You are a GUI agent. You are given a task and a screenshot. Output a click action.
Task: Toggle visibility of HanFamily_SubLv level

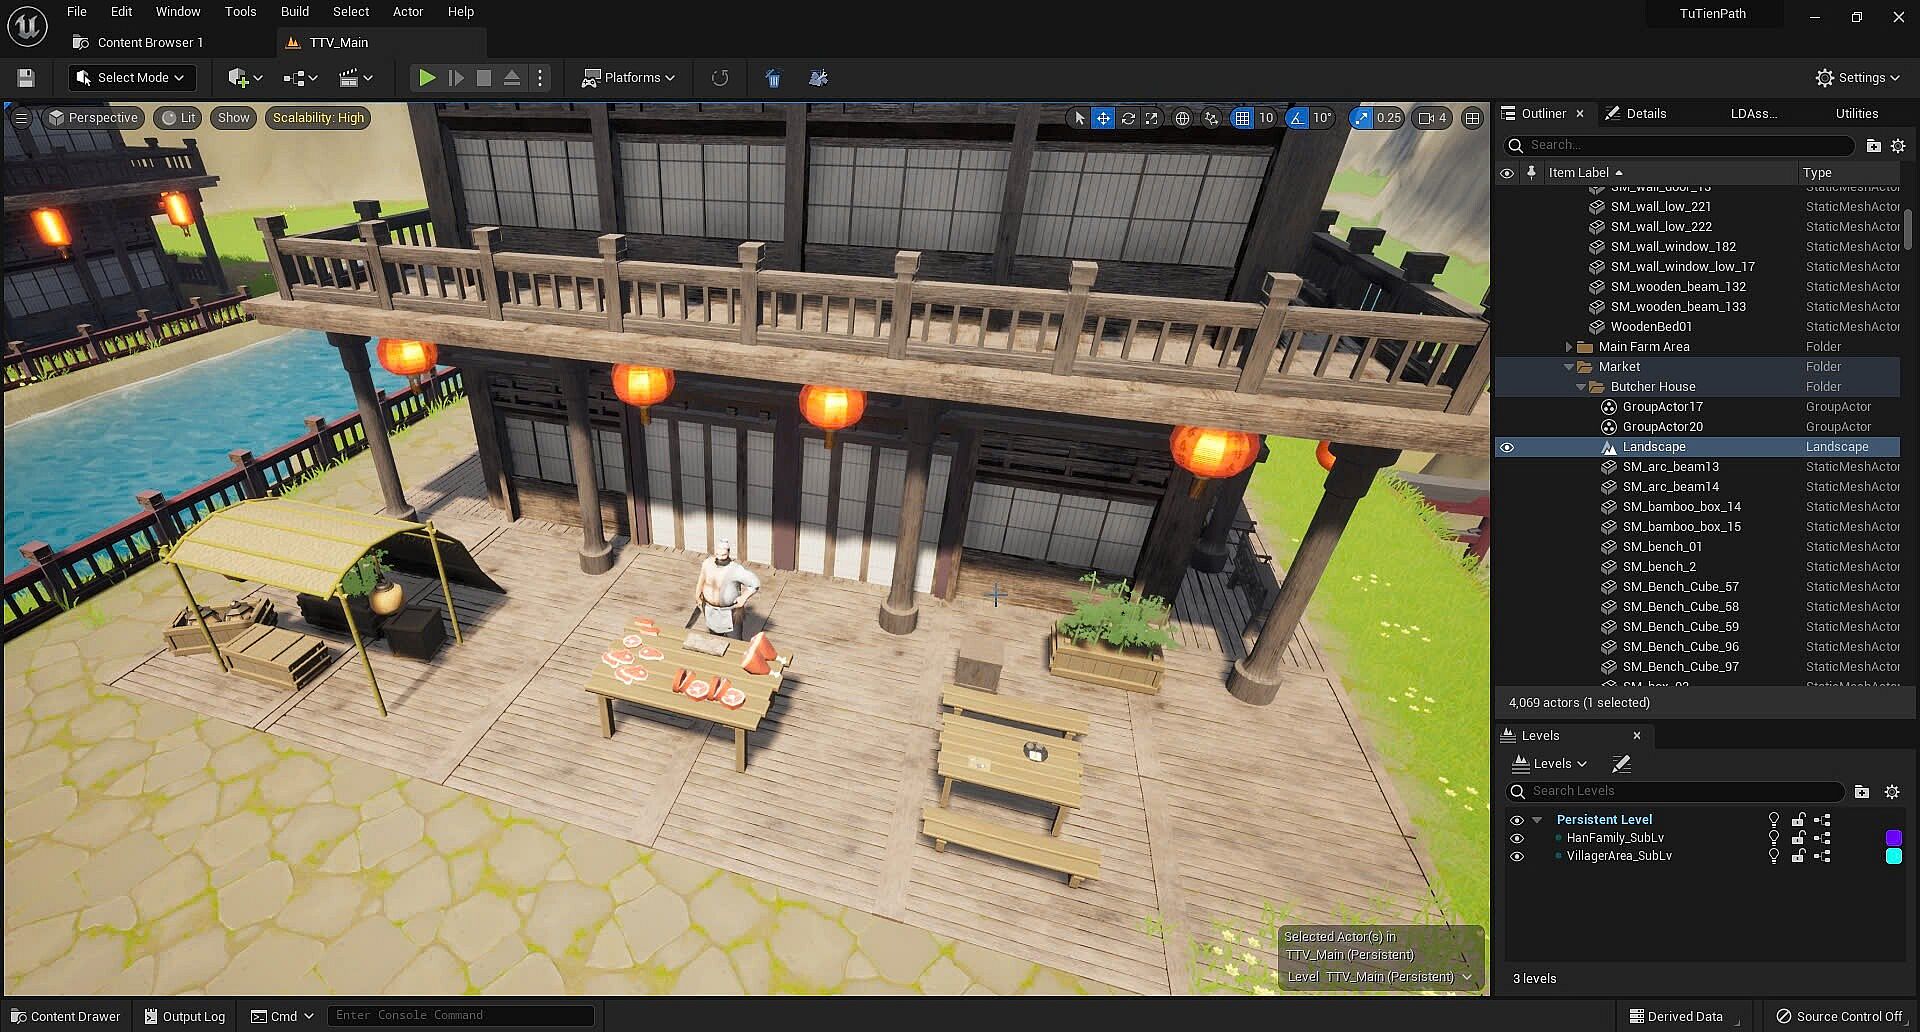(x=1517, y=838)
